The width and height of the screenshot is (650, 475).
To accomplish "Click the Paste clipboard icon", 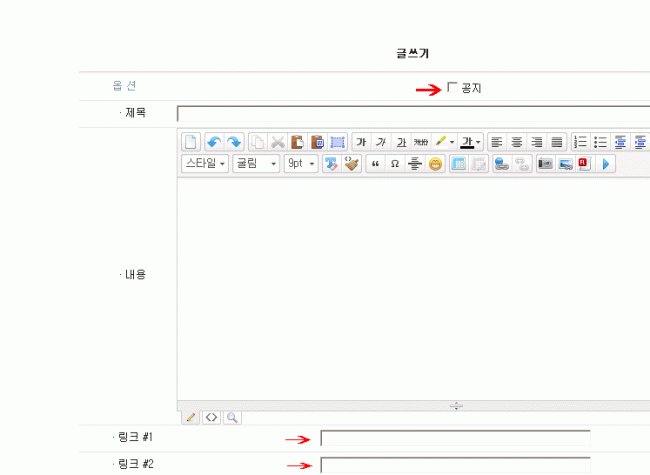I will (x=297, y=142).
